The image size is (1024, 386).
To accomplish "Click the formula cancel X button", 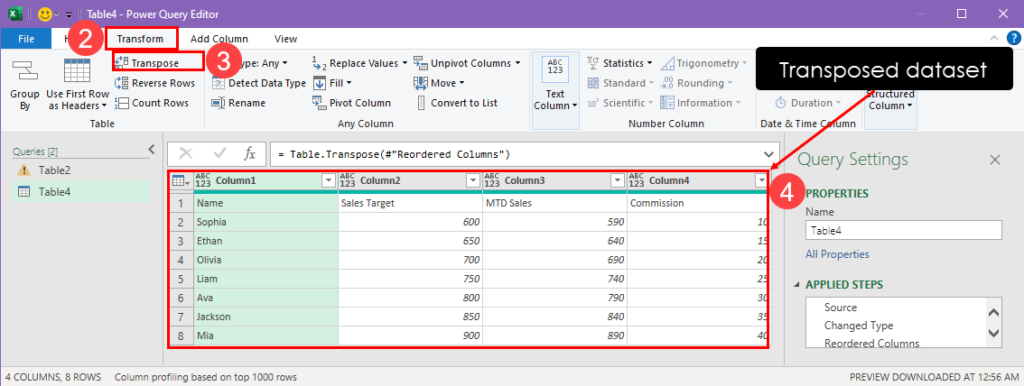I will click(185, 154).
